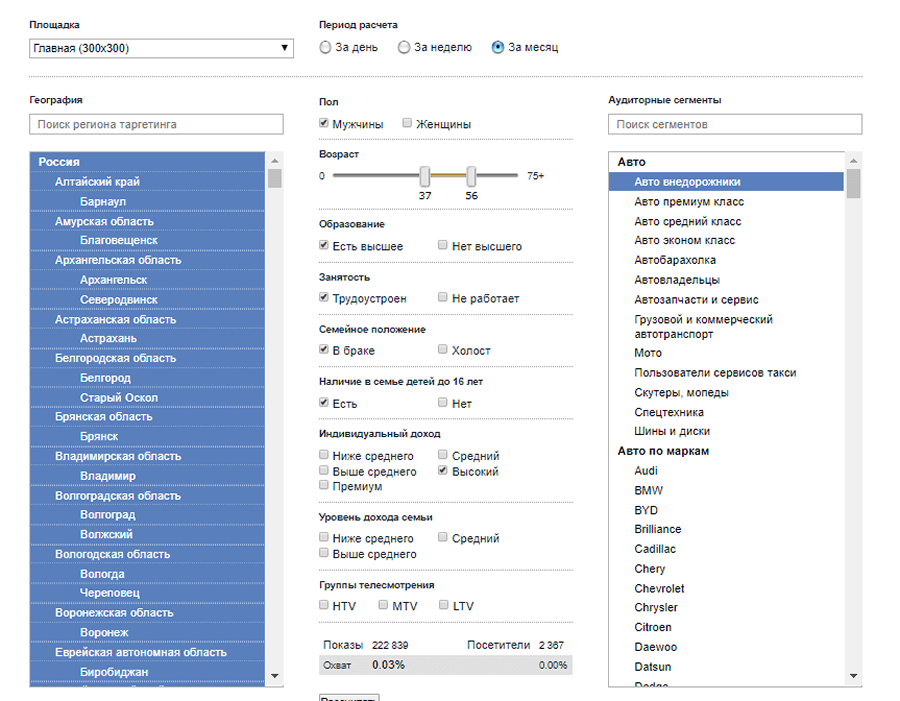Viewport: 900px width, 701px height.
Task: Enable the Нет высшего education checkbox
Action: click(444, 246)
